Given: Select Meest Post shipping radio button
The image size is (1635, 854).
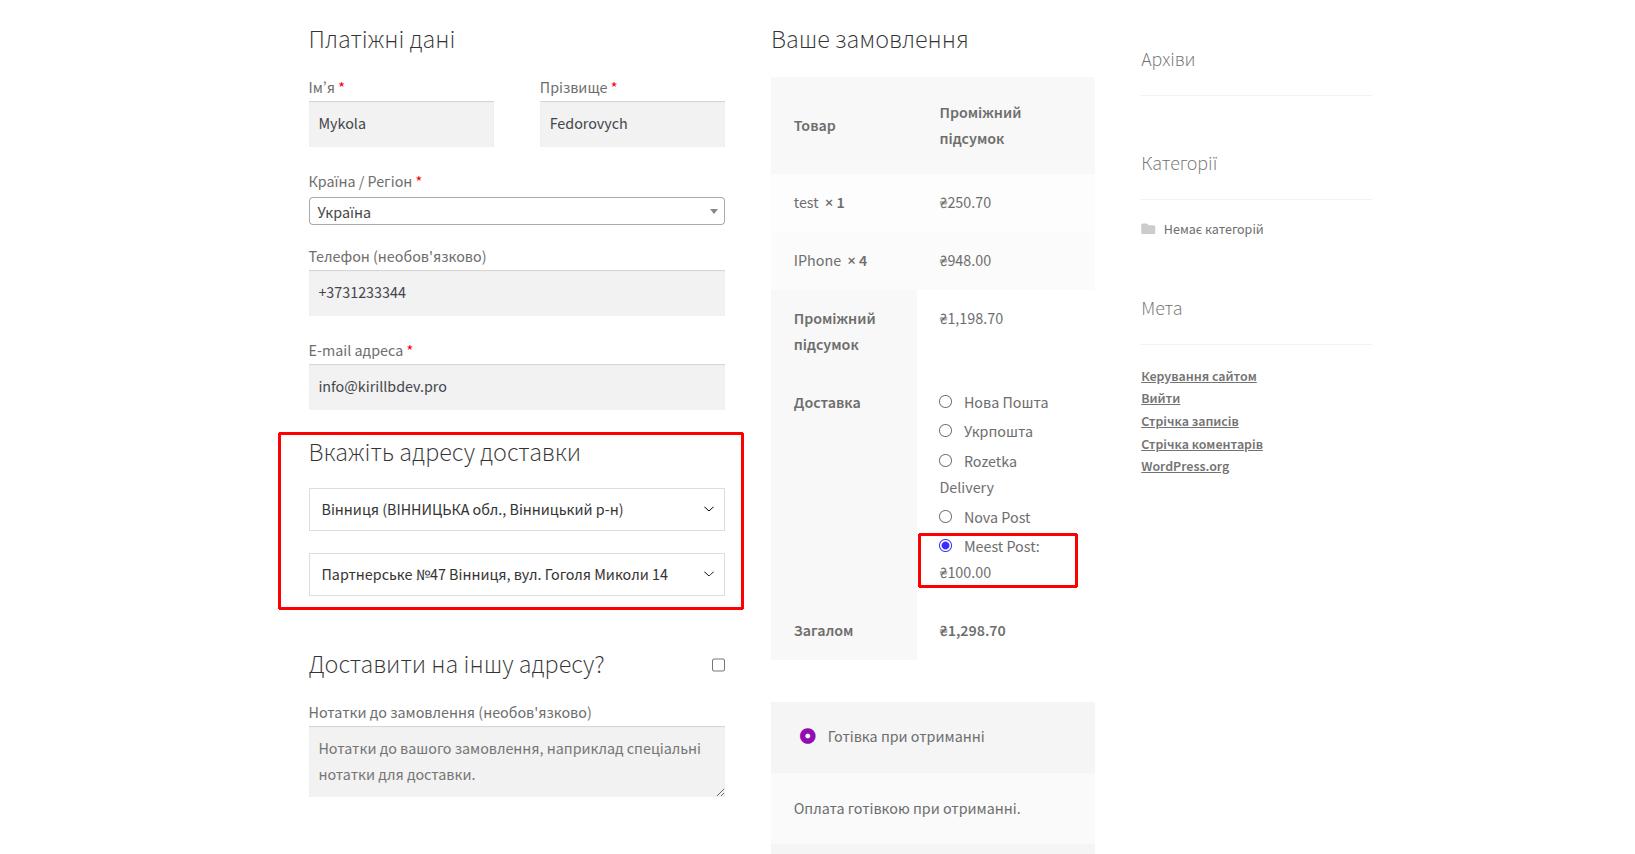Looking at the screenshot, I should 945,546.
